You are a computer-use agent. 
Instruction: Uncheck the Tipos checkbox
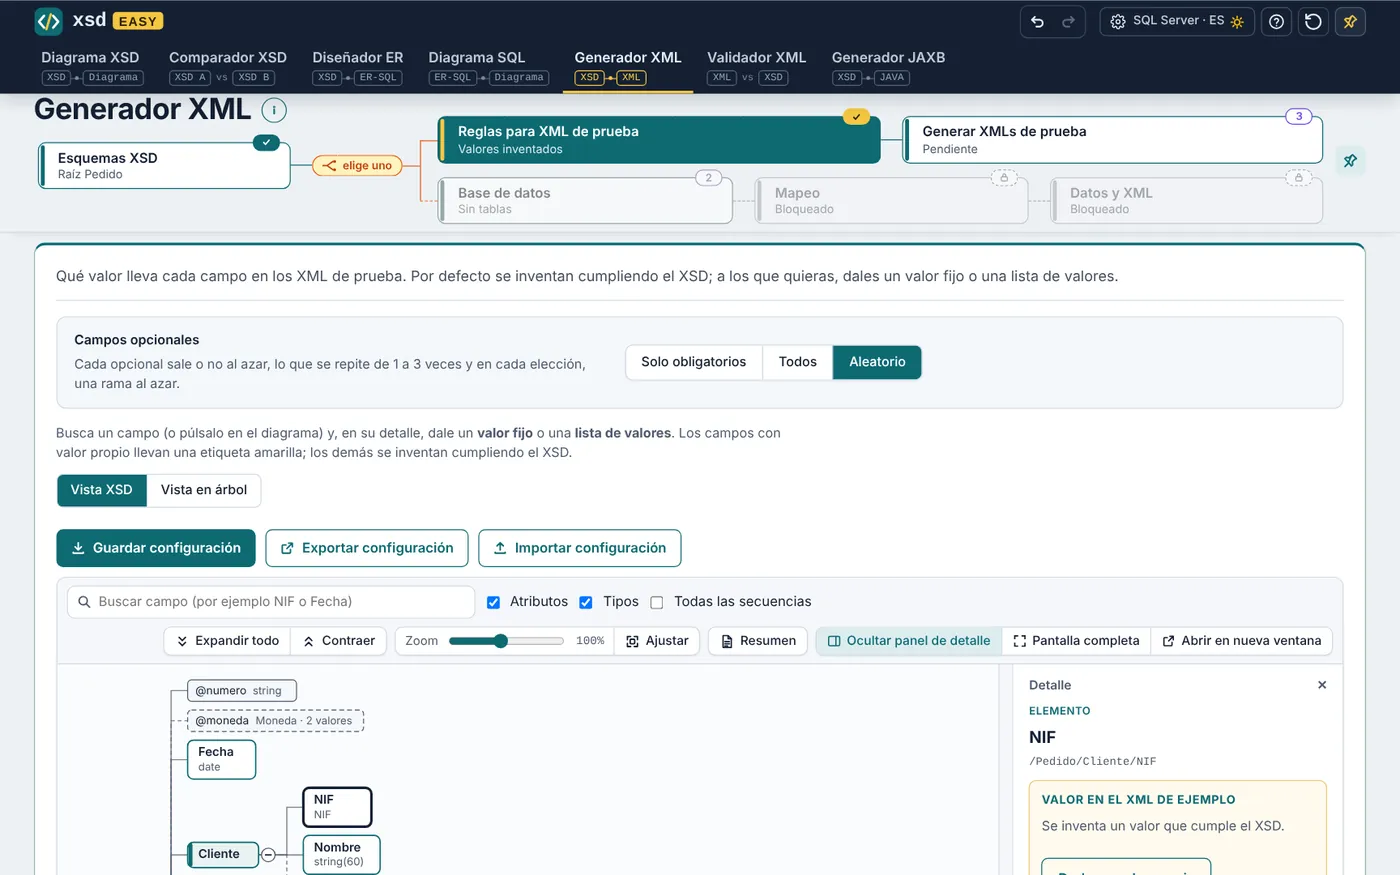(586, 602)
